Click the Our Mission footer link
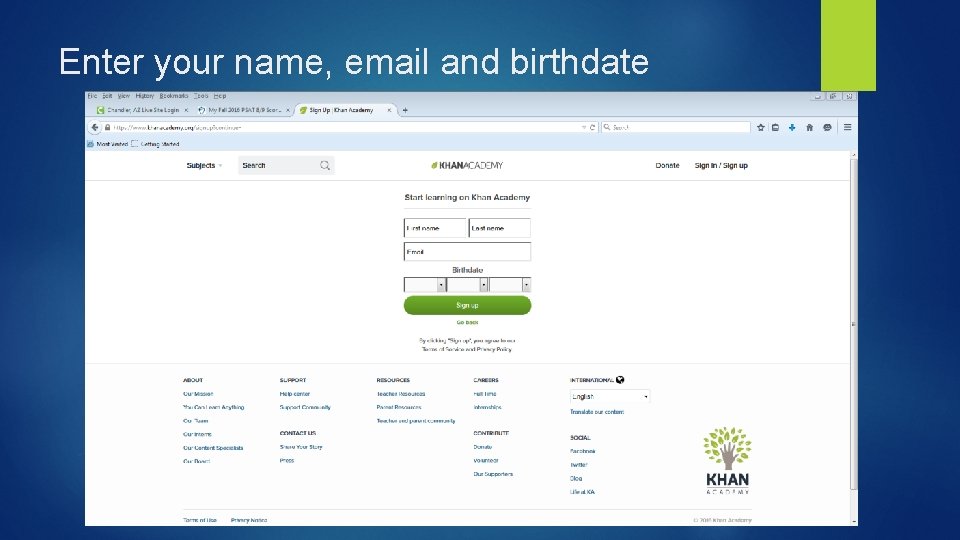The width and height of the screenshot is (960, 540). (198, 394)
